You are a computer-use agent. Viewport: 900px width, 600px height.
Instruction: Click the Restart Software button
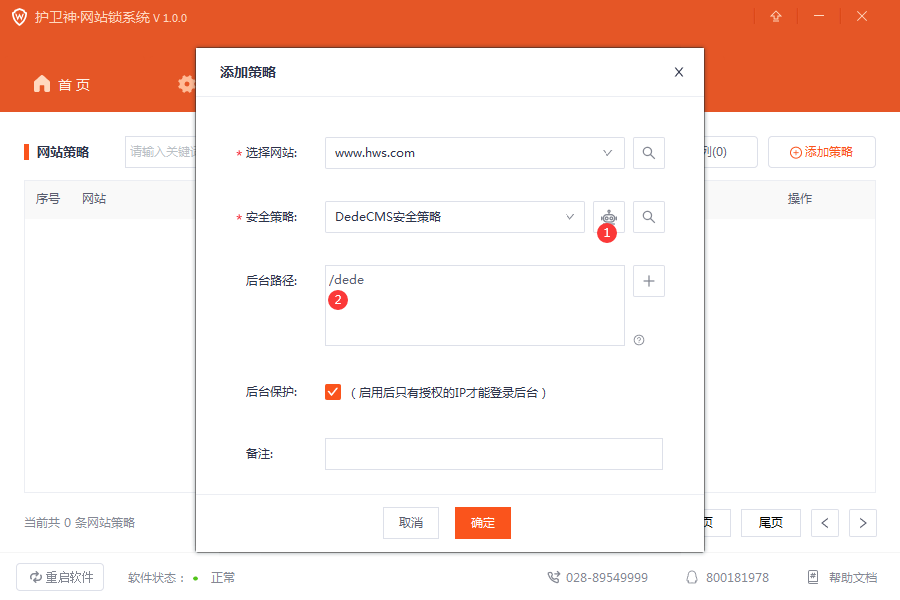[x=60, y=577]
